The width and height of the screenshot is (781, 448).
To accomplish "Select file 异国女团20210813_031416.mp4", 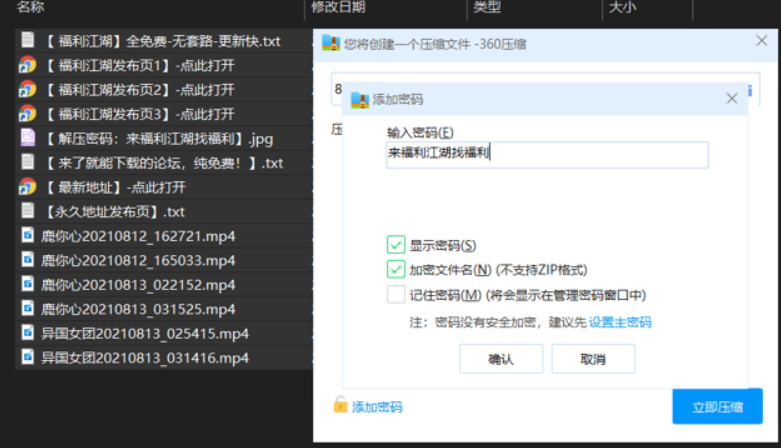I will 145,357.
